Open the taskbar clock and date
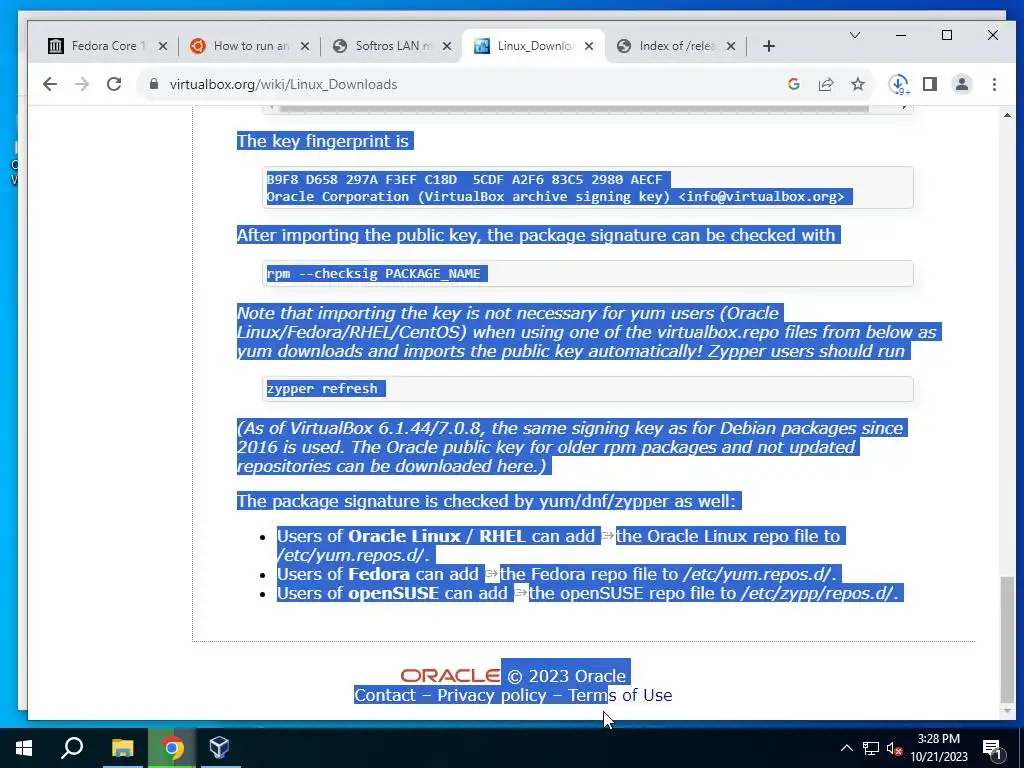1024x768 pixels. click(938, 748)
